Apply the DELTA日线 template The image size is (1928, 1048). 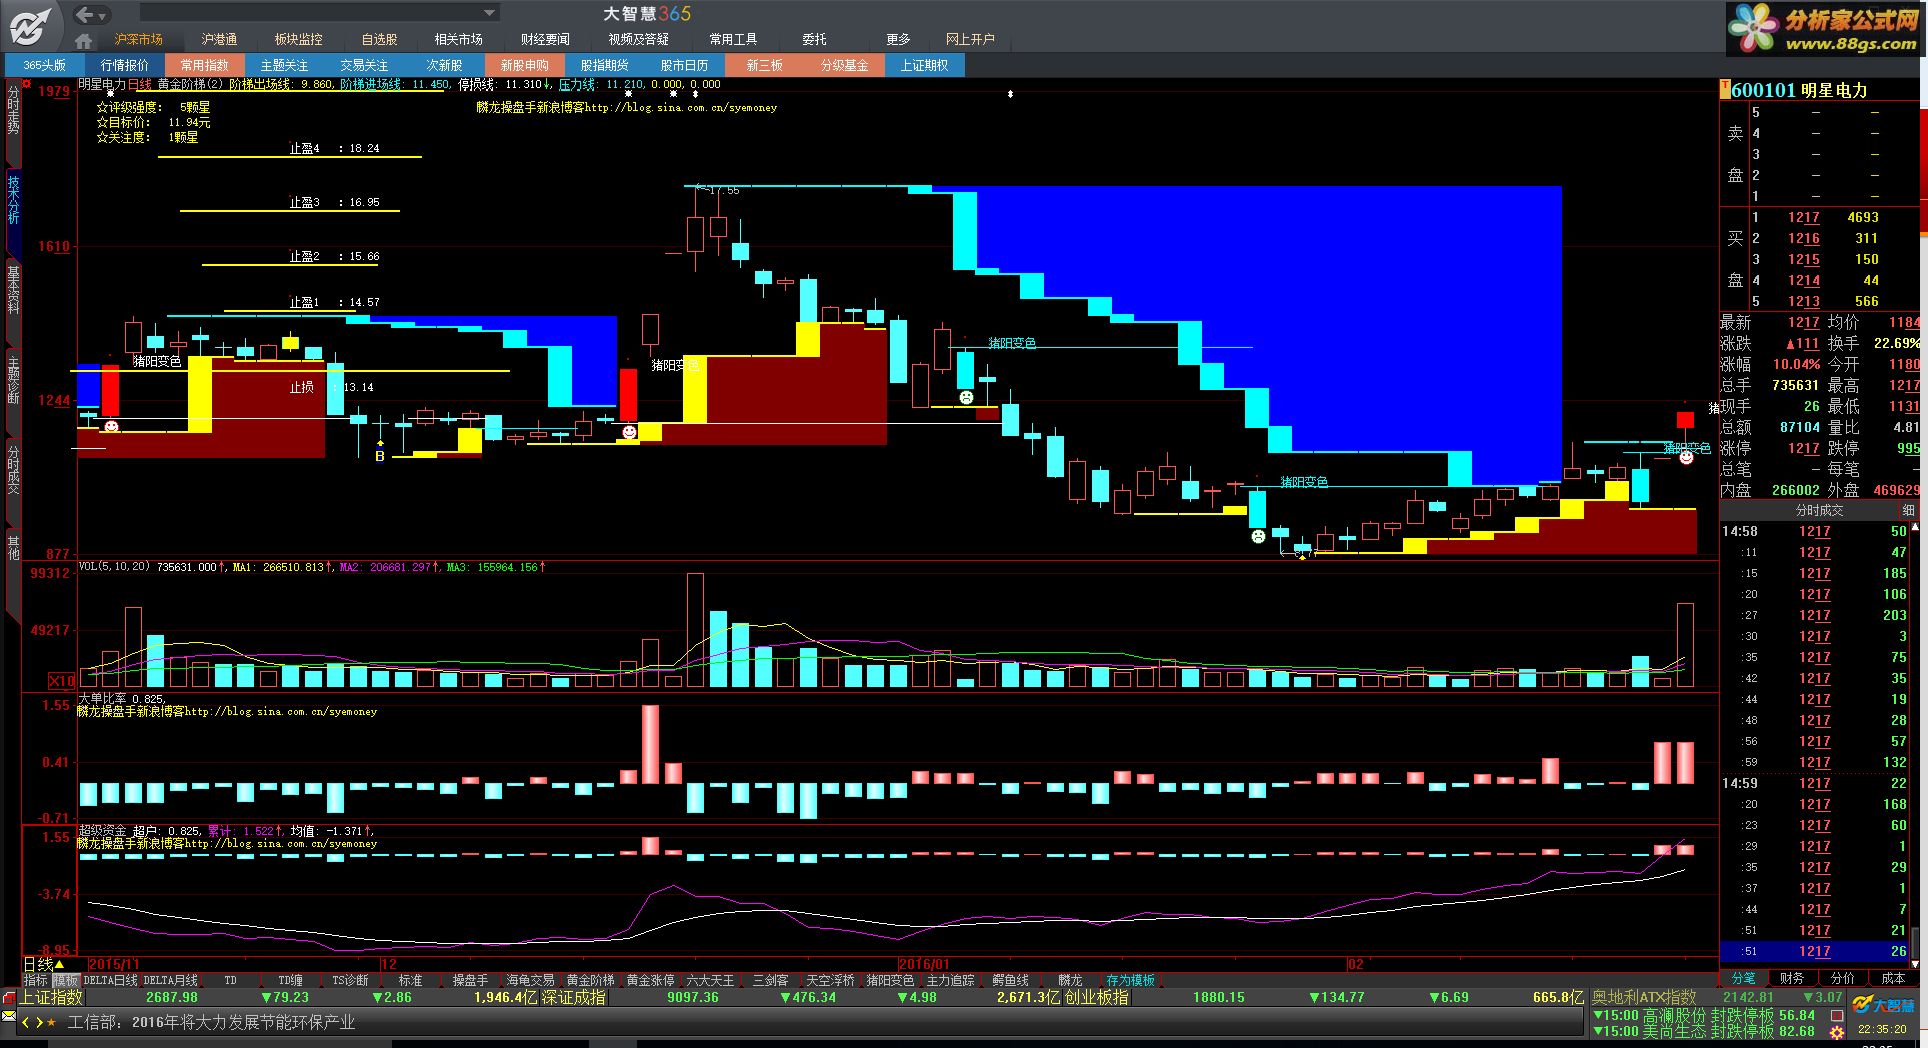coord(110,980)
